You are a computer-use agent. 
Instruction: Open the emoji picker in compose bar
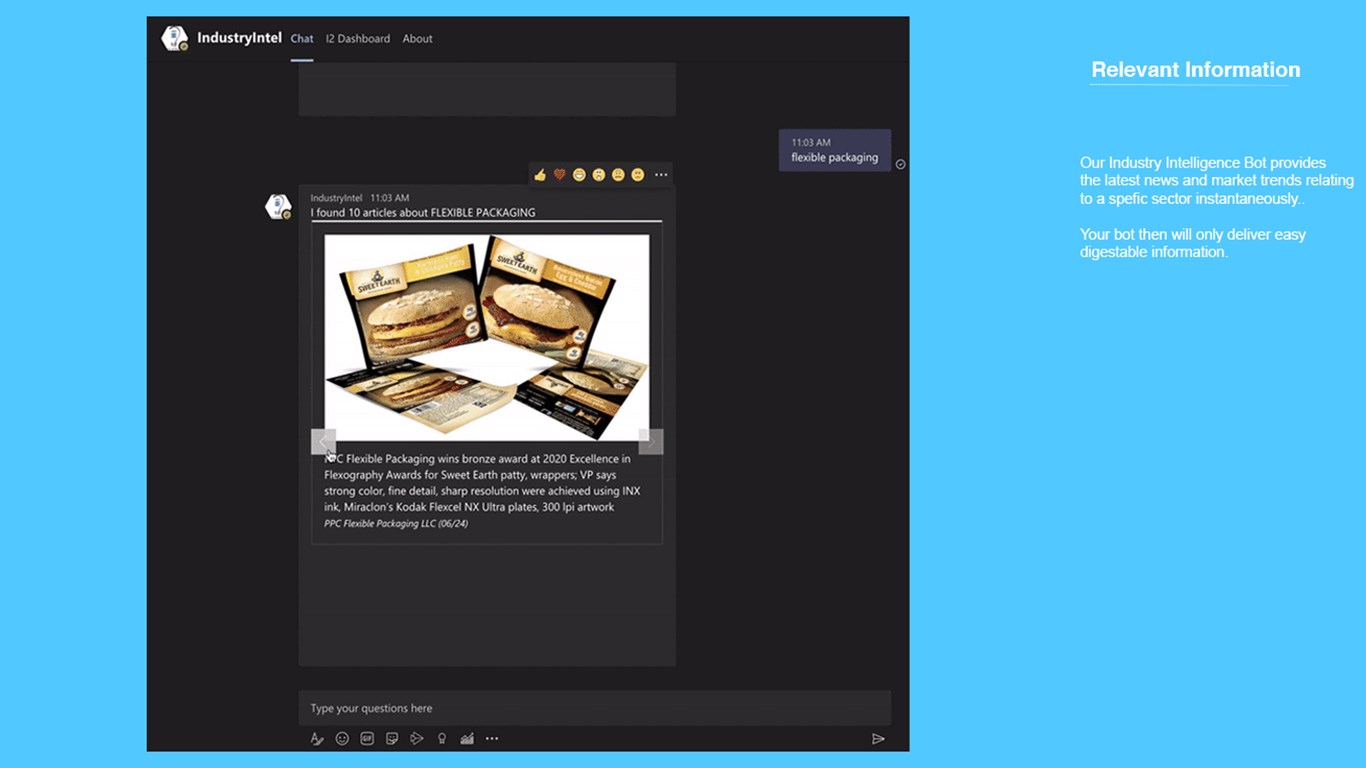click(342, 739)
